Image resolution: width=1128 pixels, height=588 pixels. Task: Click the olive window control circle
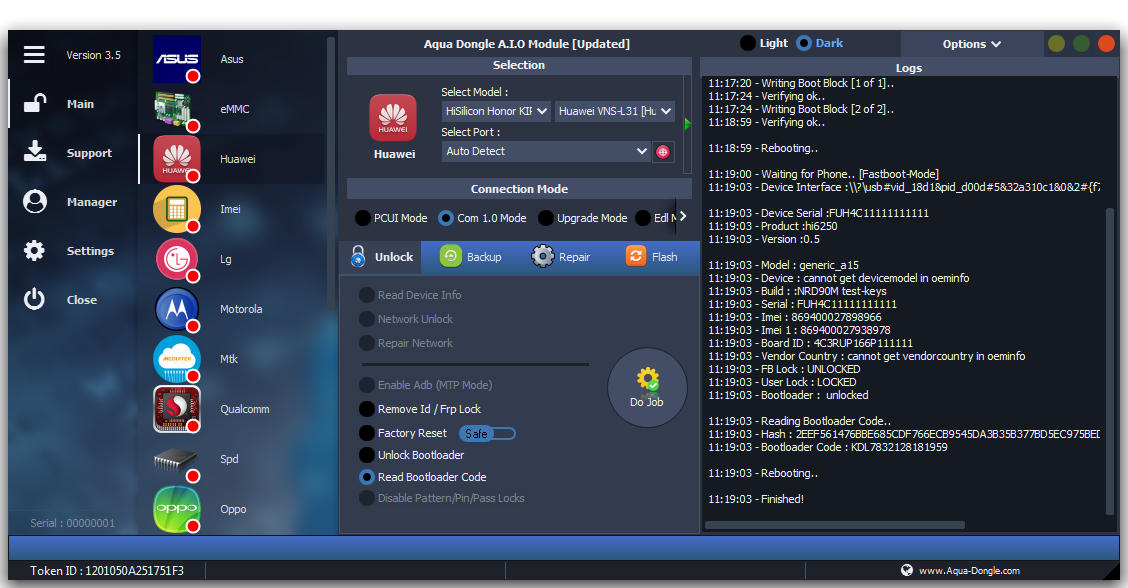1056,44
